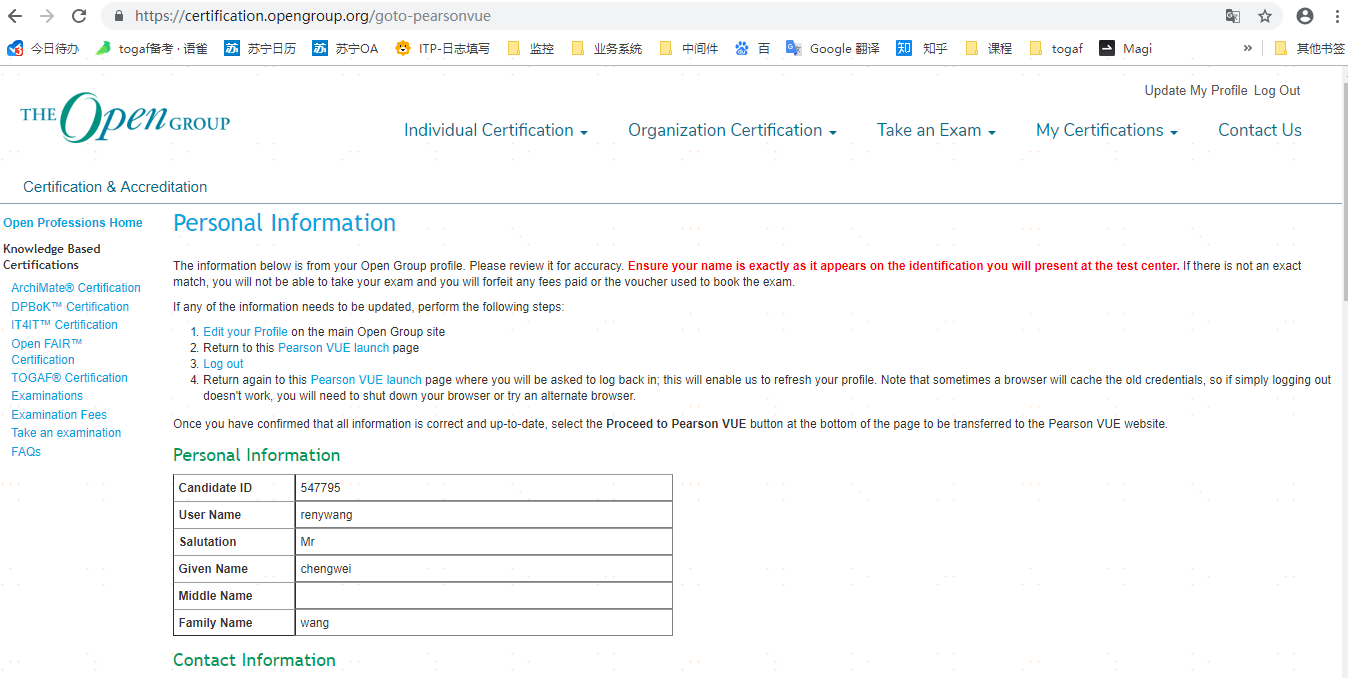Open the Chrome profile avatar icon
Viewport: 1348px width, 678px height.
click(x=1305, y=16)
